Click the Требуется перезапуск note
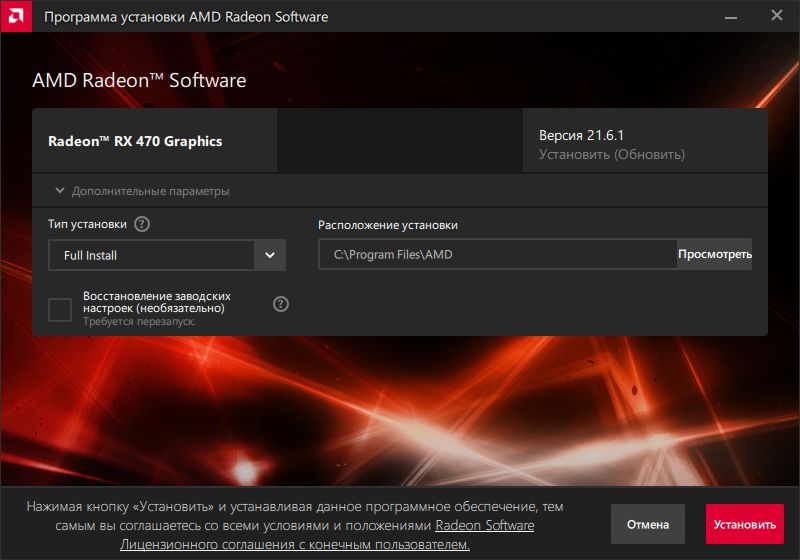This screenshot has height=560, width=800. (x=139, y=321)
